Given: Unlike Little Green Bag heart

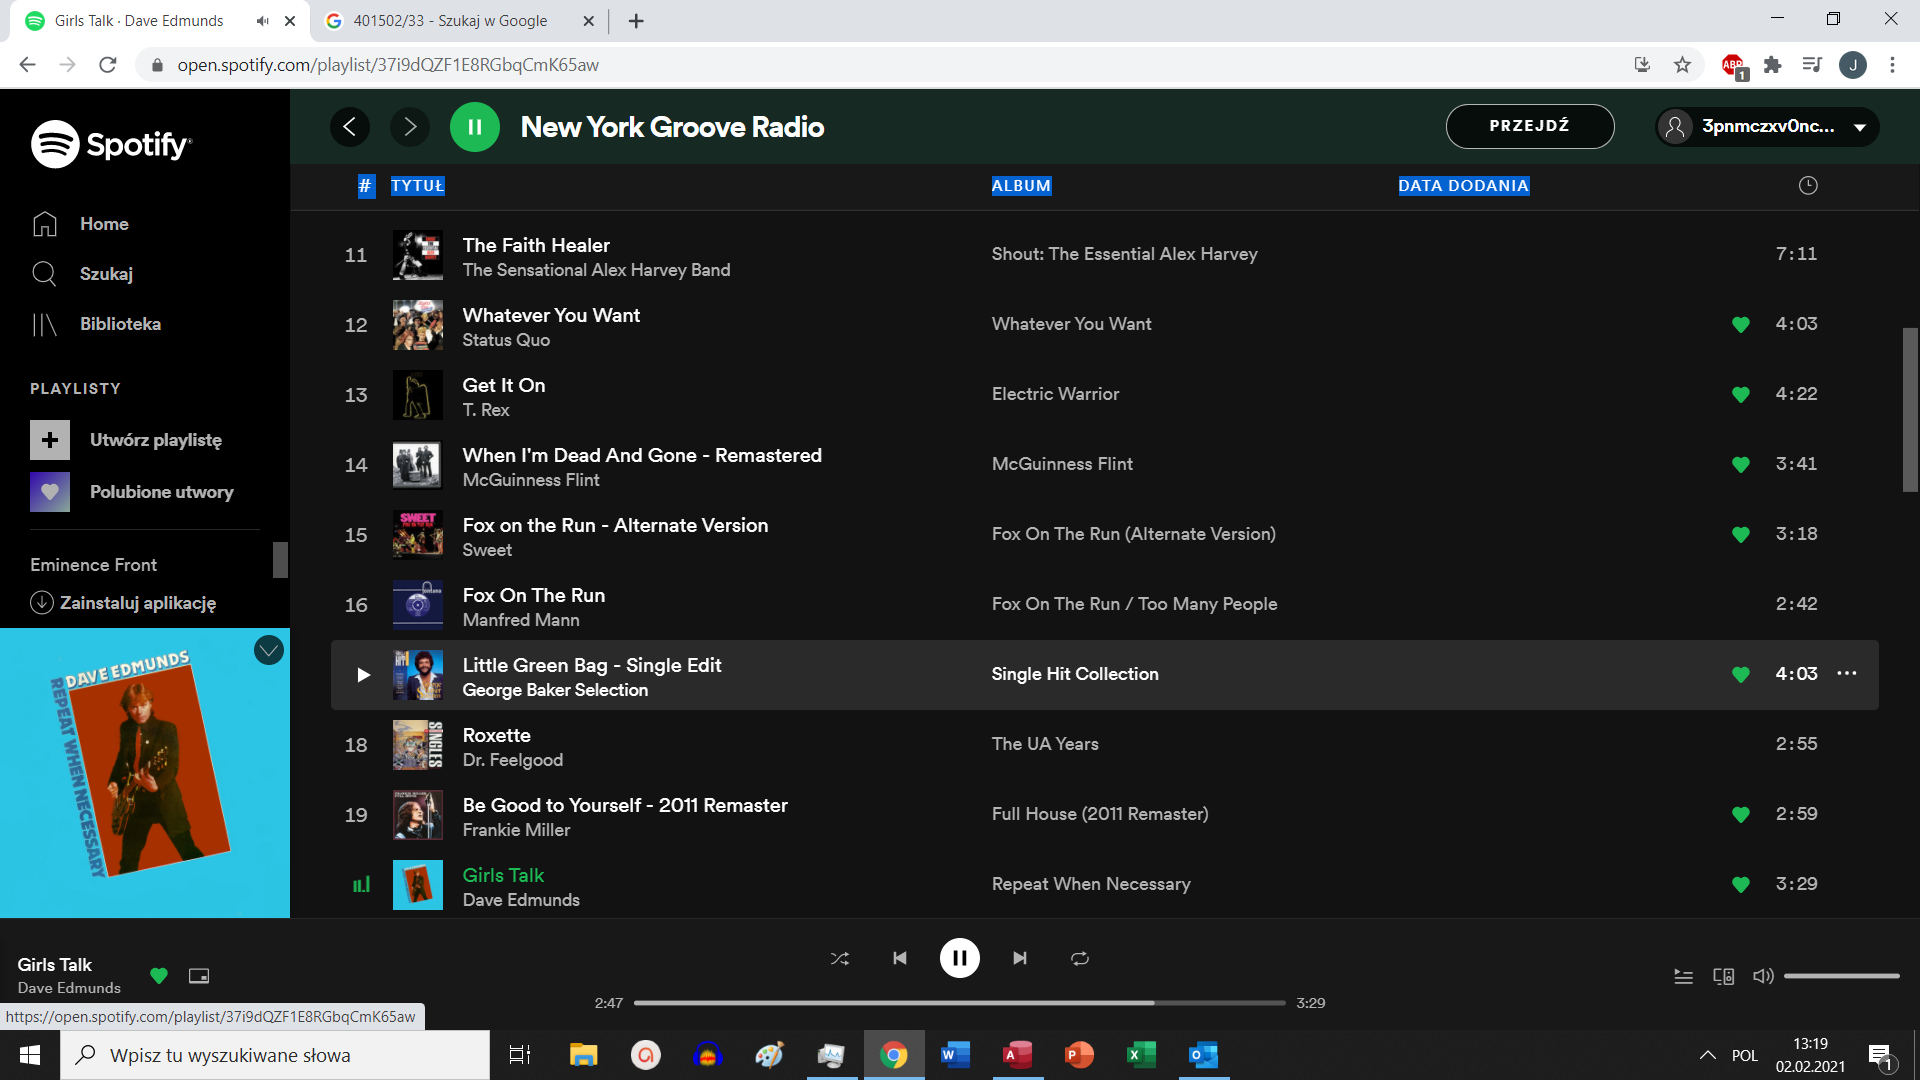Looking at the screenshot, I should pyautogui.click(x=1741, y=675).
